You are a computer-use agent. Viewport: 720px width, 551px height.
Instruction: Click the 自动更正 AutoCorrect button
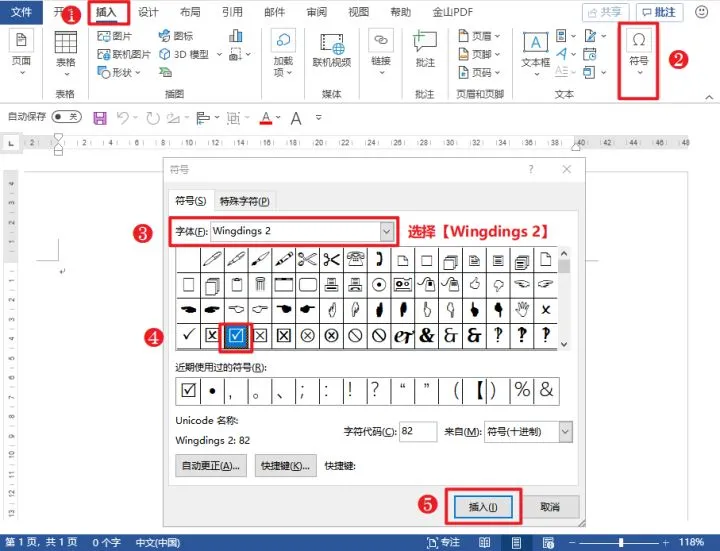tap(211, 466)
